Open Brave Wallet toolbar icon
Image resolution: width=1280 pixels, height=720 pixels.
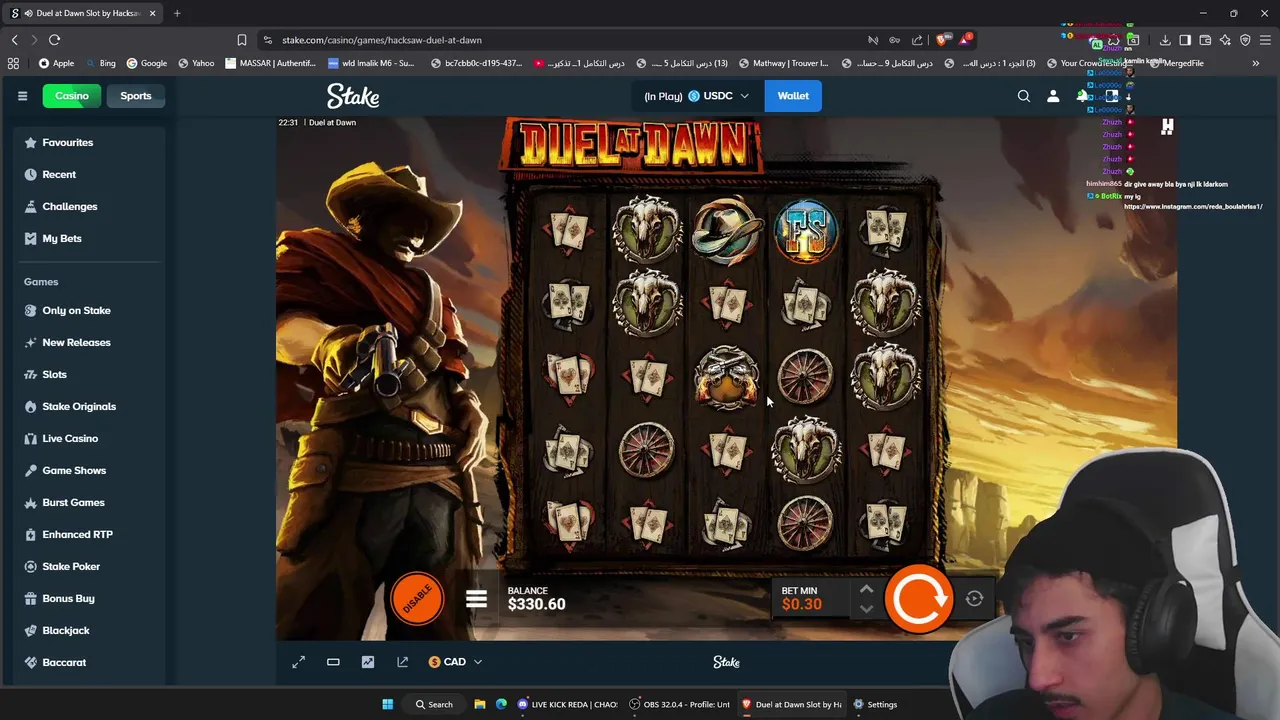click(1205, 40)
